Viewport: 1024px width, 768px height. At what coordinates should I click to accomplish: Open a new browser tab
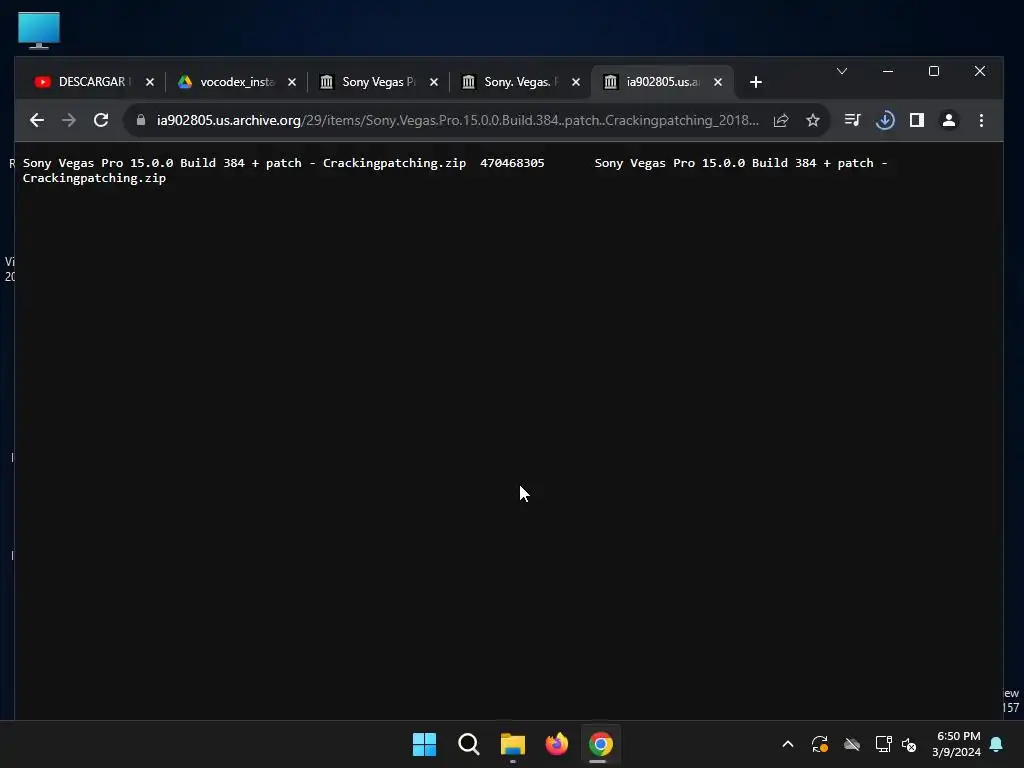[756, 82]
